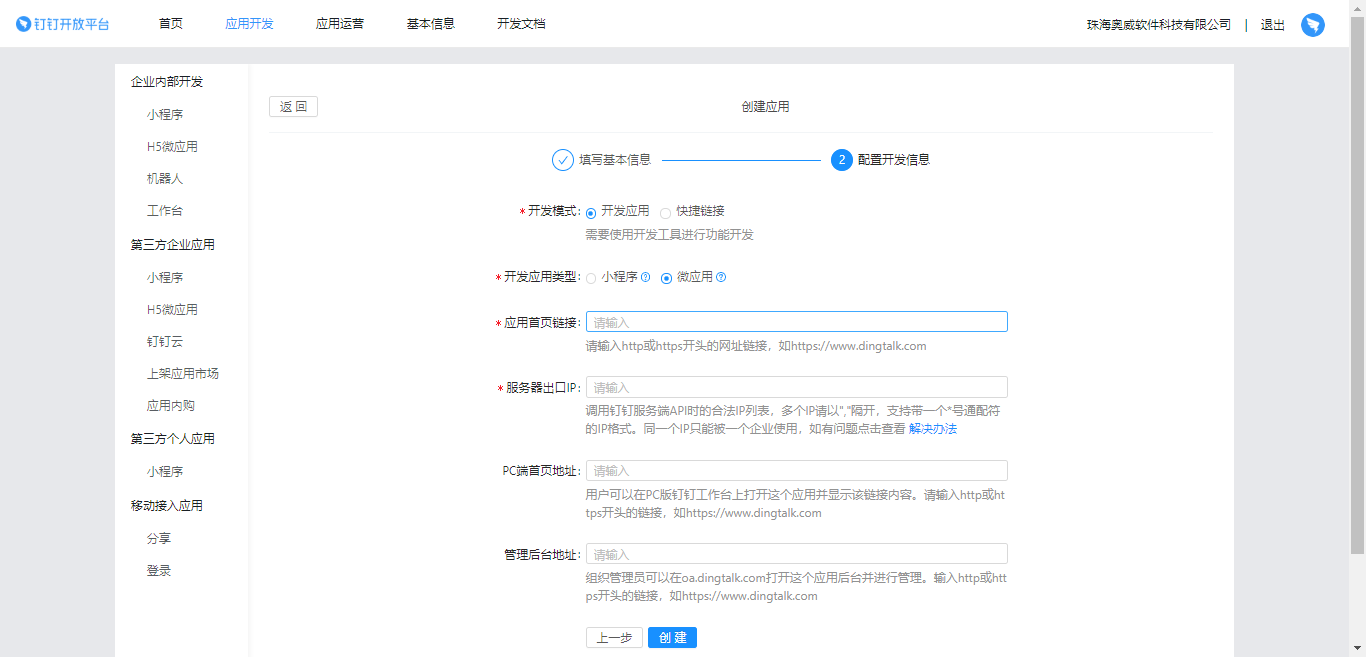Open the 开发文档 documentation menu
The image size is (1366, 657).
(519, 23)
